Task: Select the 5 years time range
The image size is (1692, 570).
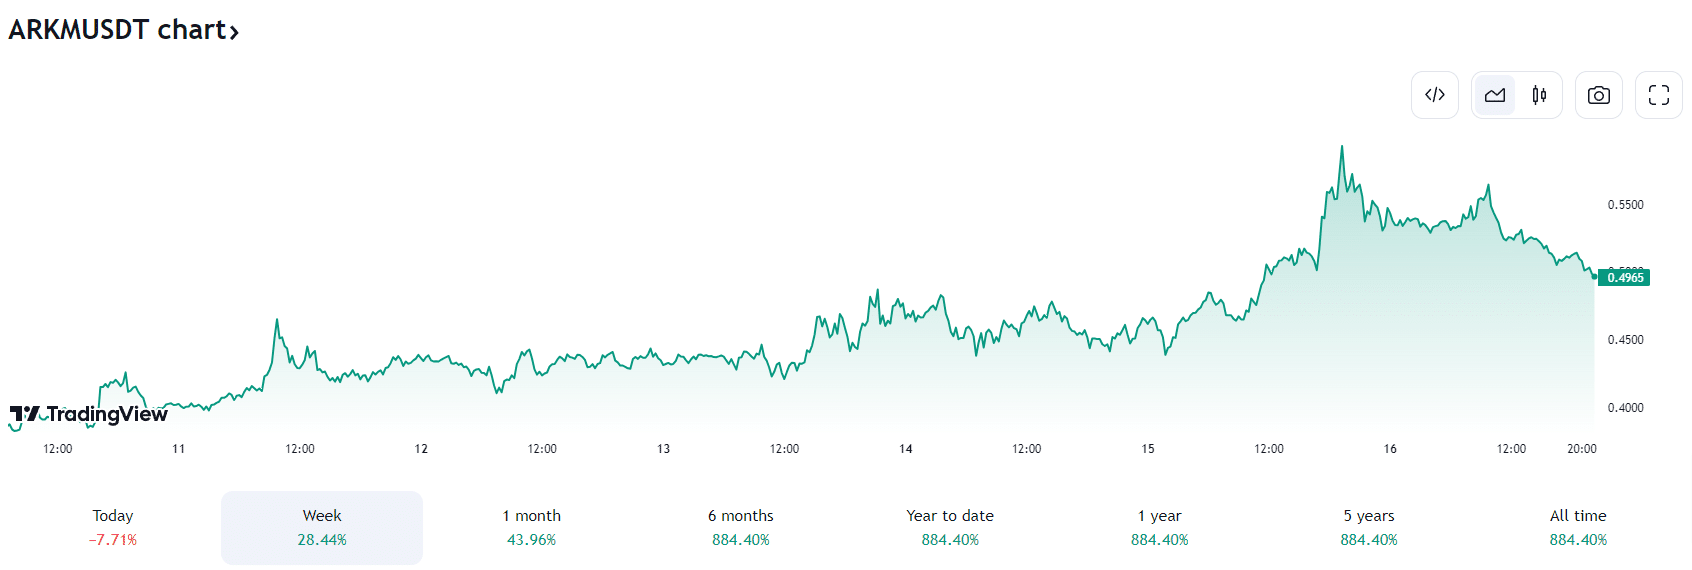Action: click(1369, 527)
